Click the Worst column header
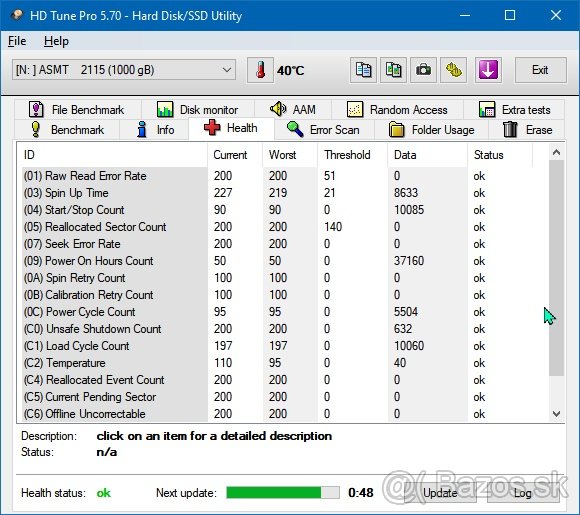The width and height of the screenshot is (580, 515). coord(290,155)
